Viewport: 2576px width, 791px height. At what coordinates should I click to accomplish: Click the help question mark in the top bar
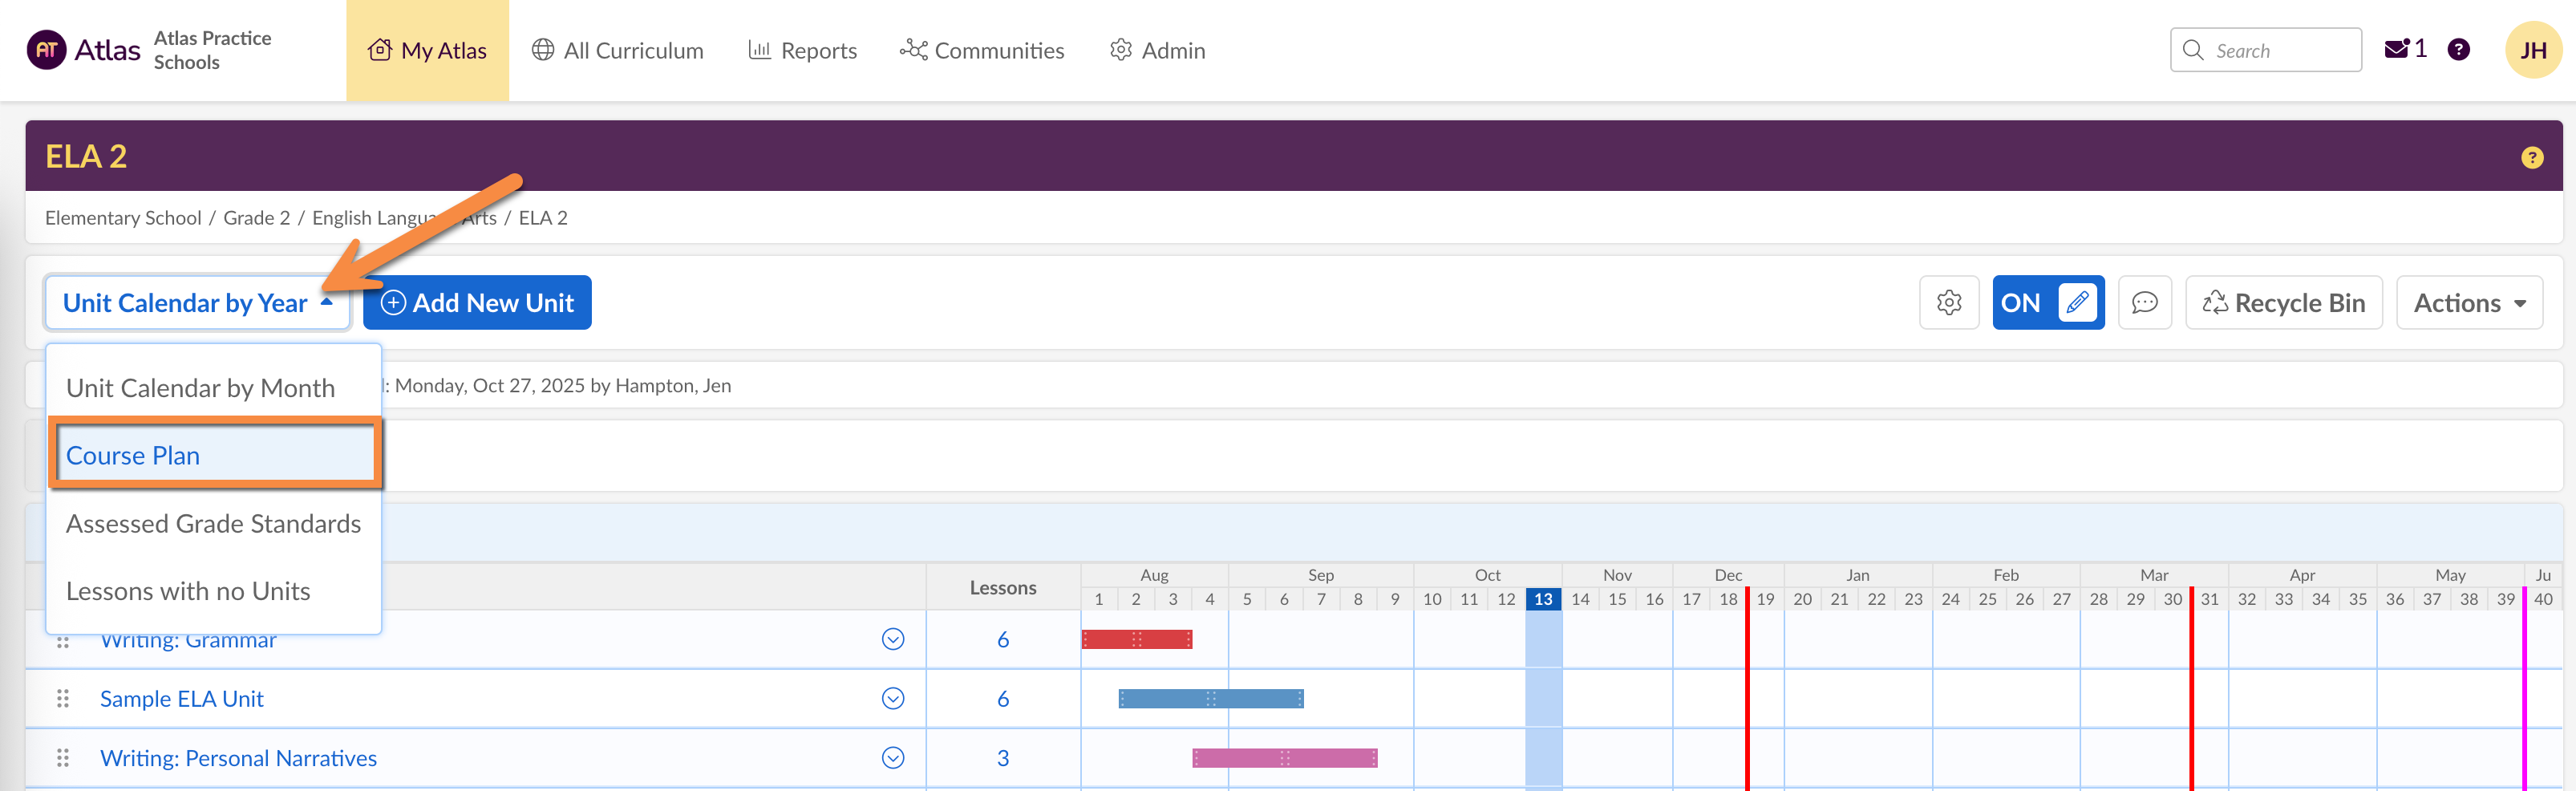click(x=2459, y=49)
